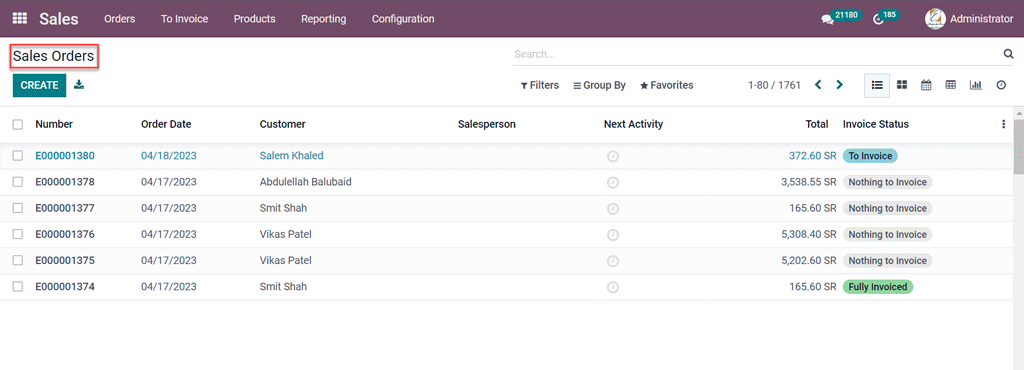Open the activities clock icon
Image resolution: width=1024 pixels, height=370 pixels.
pos(878,20)
